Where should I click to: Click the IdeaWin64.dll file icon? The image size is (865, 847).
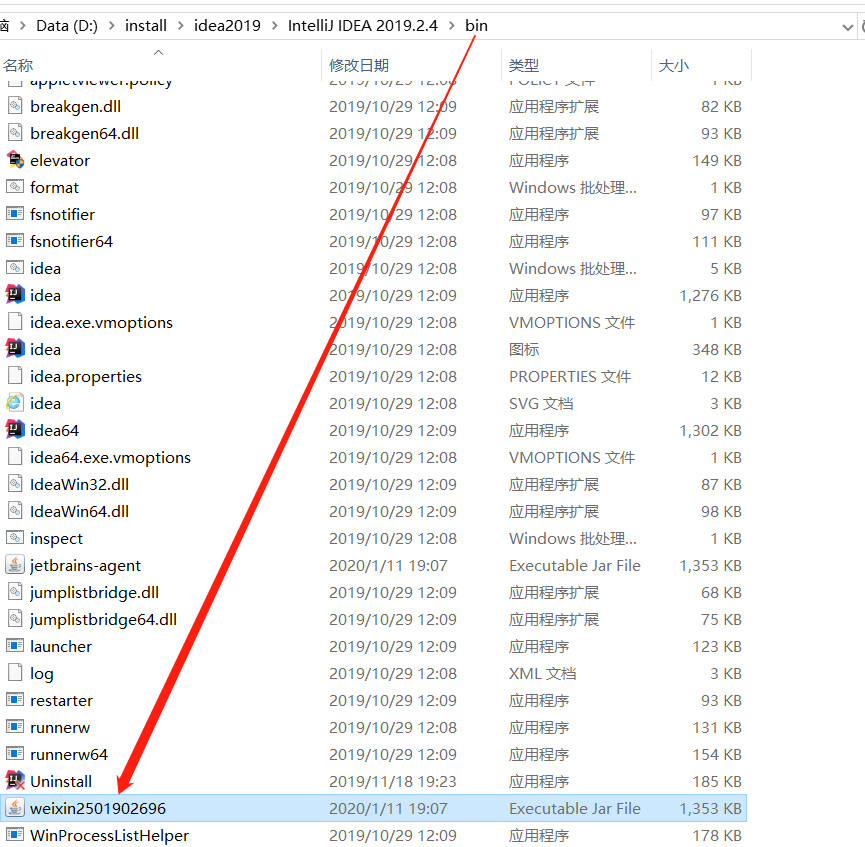[x=15, y=511]
